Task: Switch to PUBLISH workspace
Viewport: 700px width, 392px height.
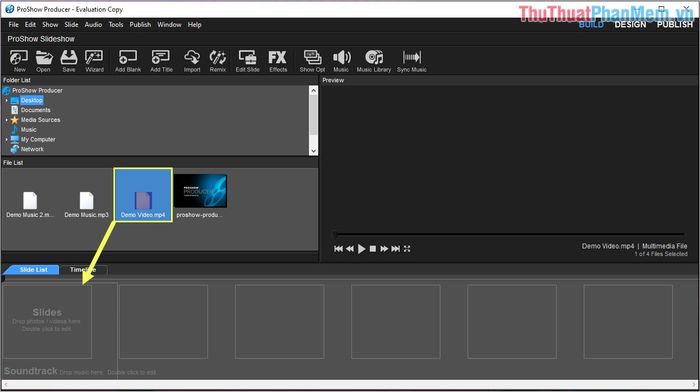Action: point(675,25)
